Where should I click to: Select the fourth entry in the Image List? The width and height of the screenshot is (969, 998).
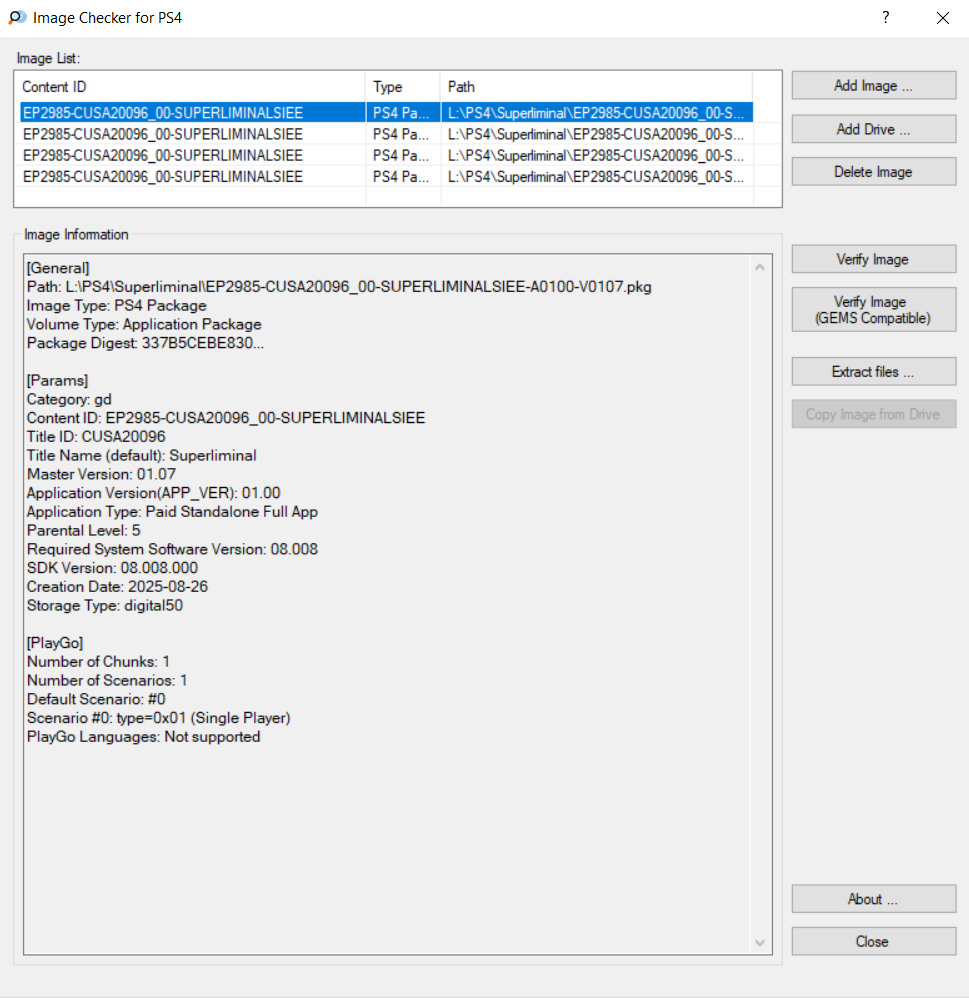(x=190, y=176)
